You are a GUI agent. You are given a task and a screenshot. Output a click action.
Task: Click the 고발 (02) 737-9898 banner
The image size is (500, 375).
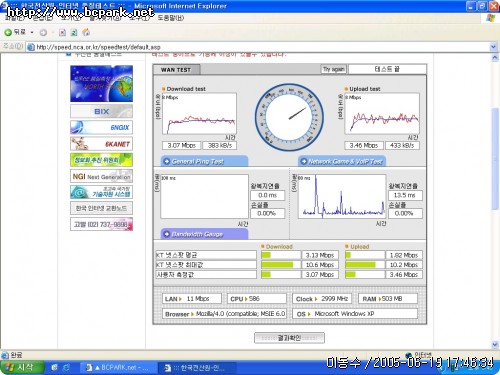coord(101,224)
